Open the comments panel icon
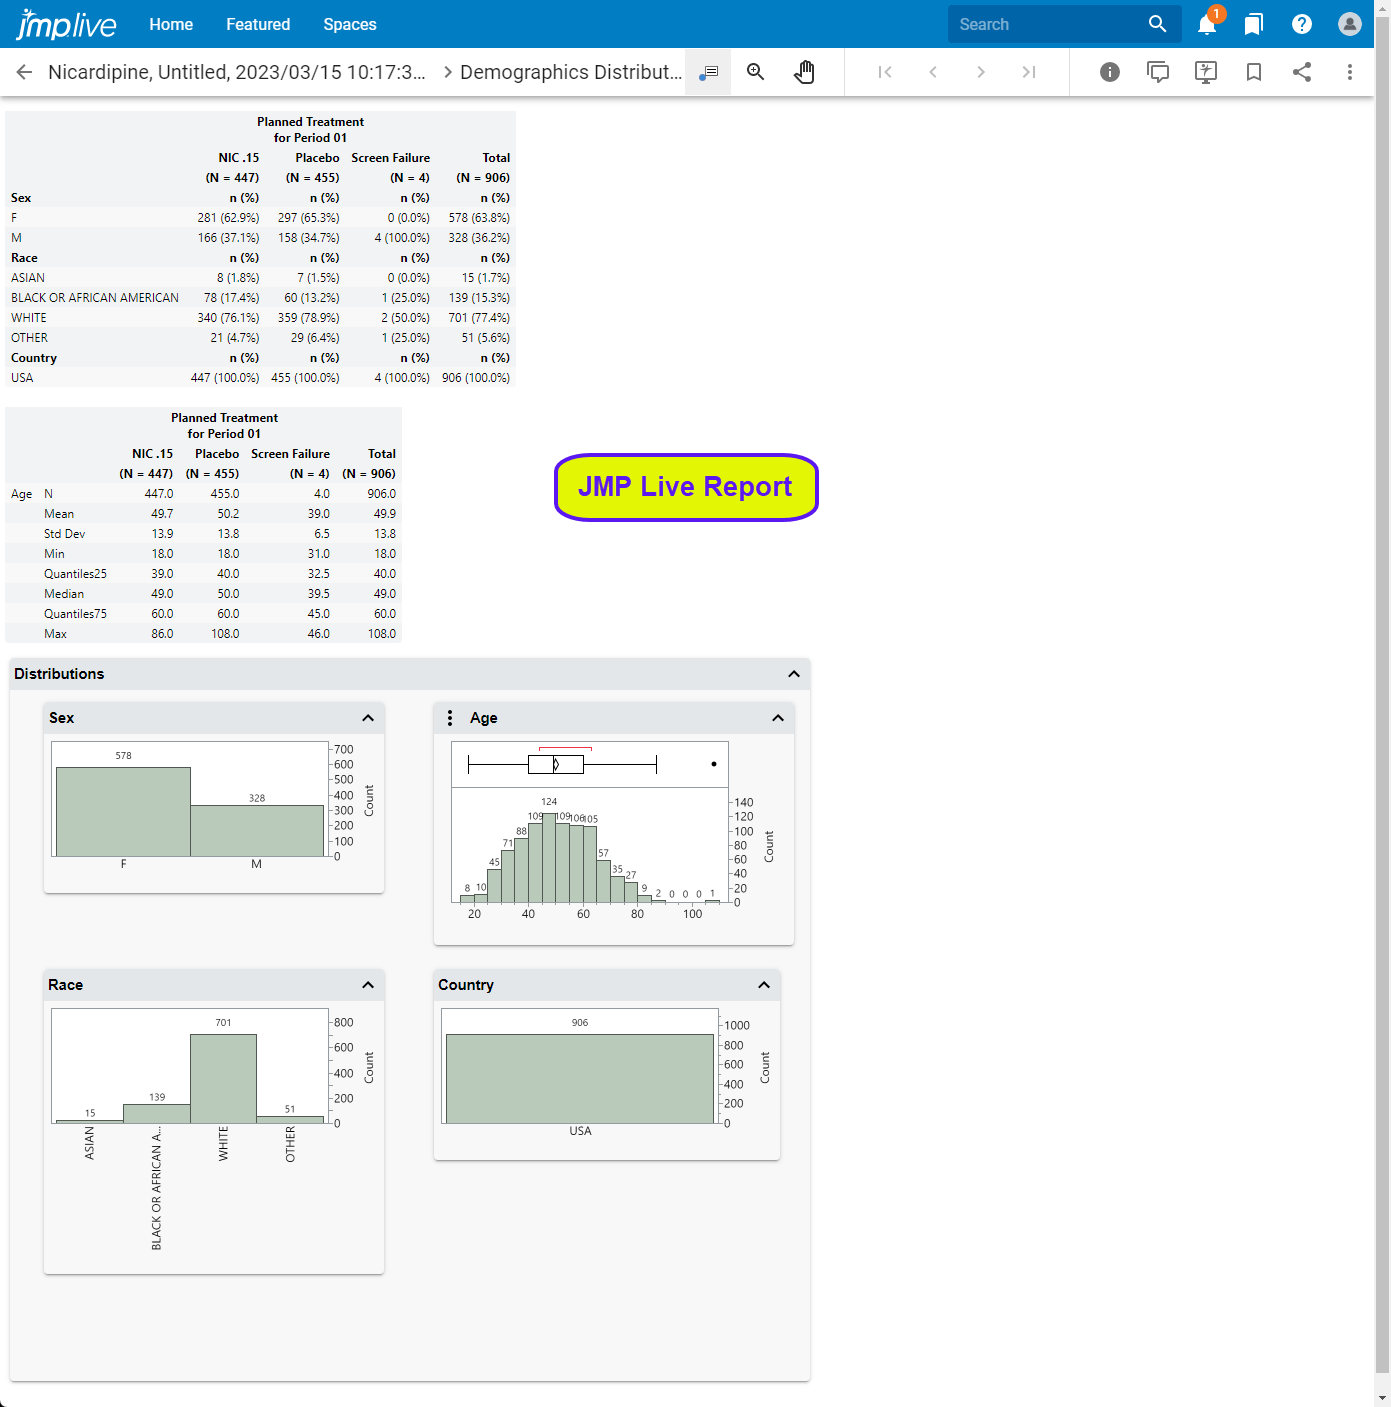Viewport: 1391px width, 1407px height. 1158,72
